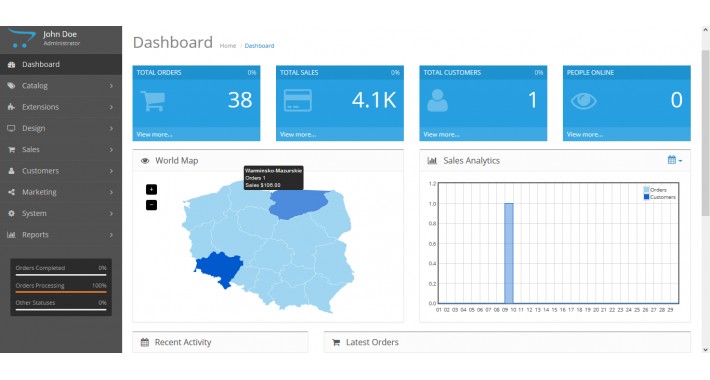Click the Customers legend color swatch

click(x=646, y=197)
